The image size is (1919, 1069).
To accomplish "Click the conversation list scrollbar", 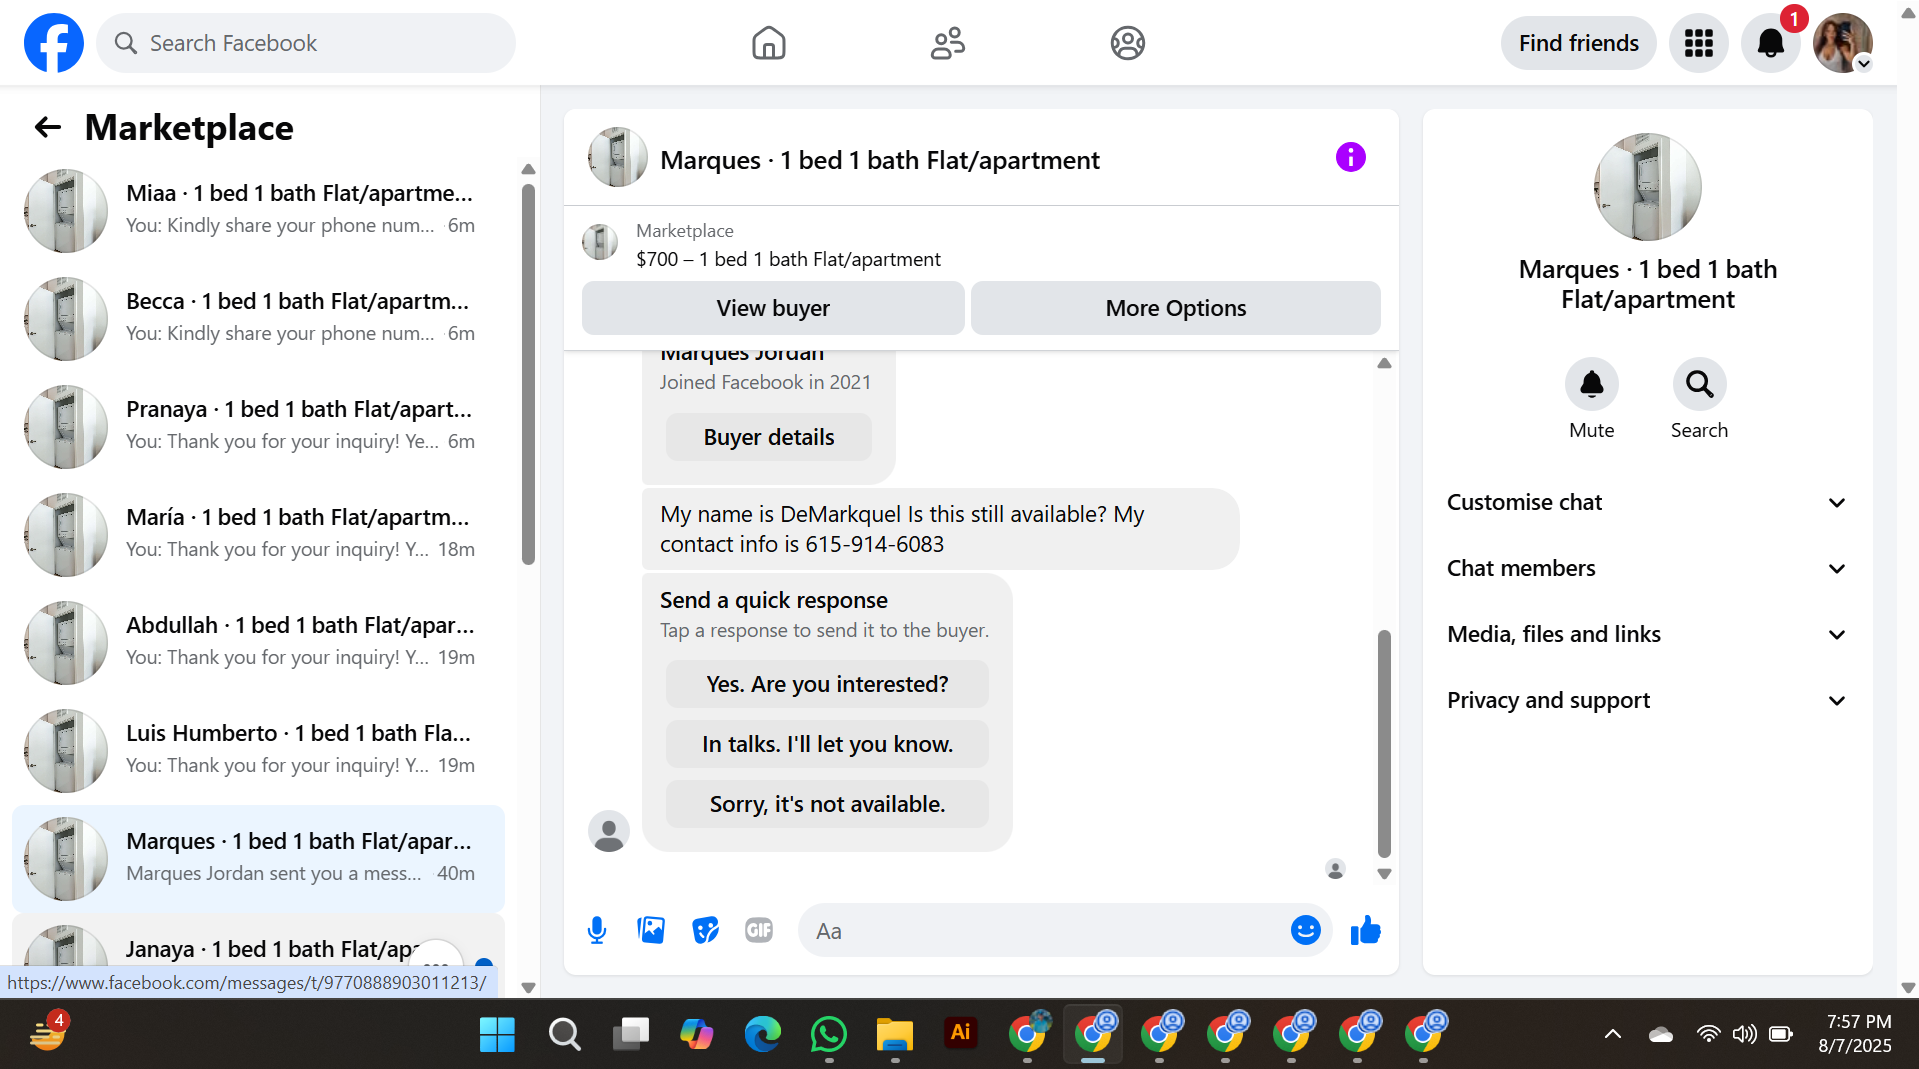I will 528,374.
